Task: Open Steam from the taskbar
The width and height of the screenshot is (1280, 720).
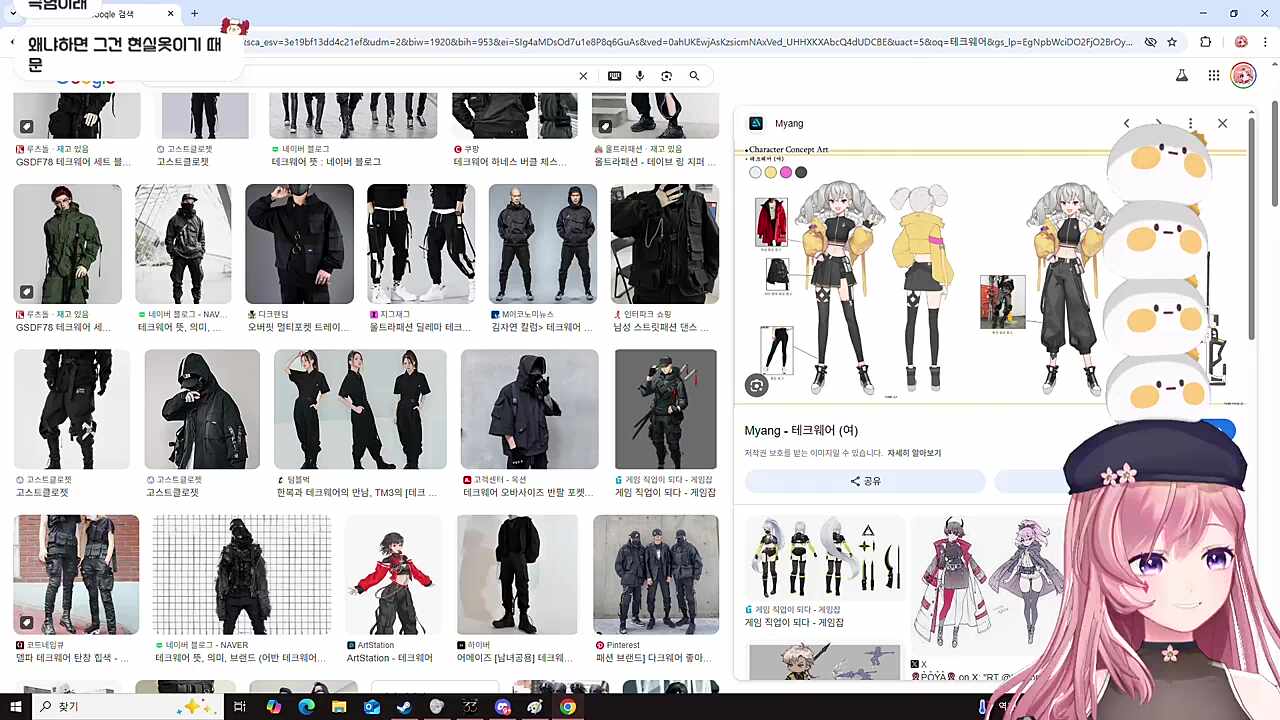Action: (x=404, y=707)
